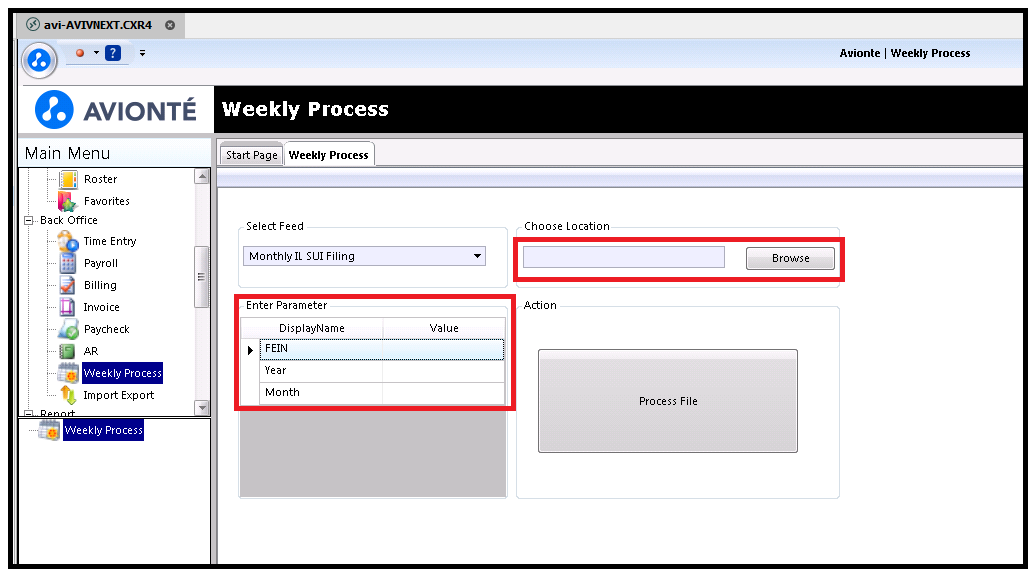Click the Main Menu scrollbar down arrow
1033x573 pixels.
pyautogui.click(x=202, y=408)
